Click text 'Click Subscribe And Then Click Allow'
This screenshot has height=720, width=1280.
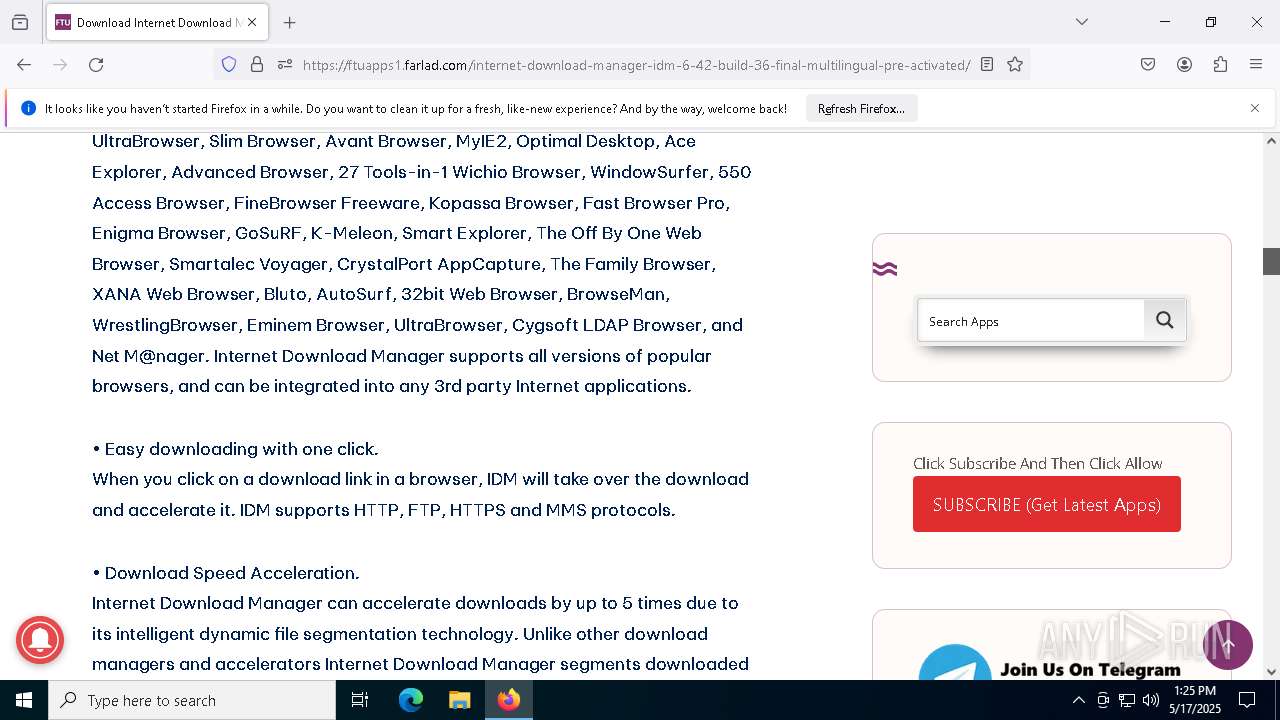1038,463
